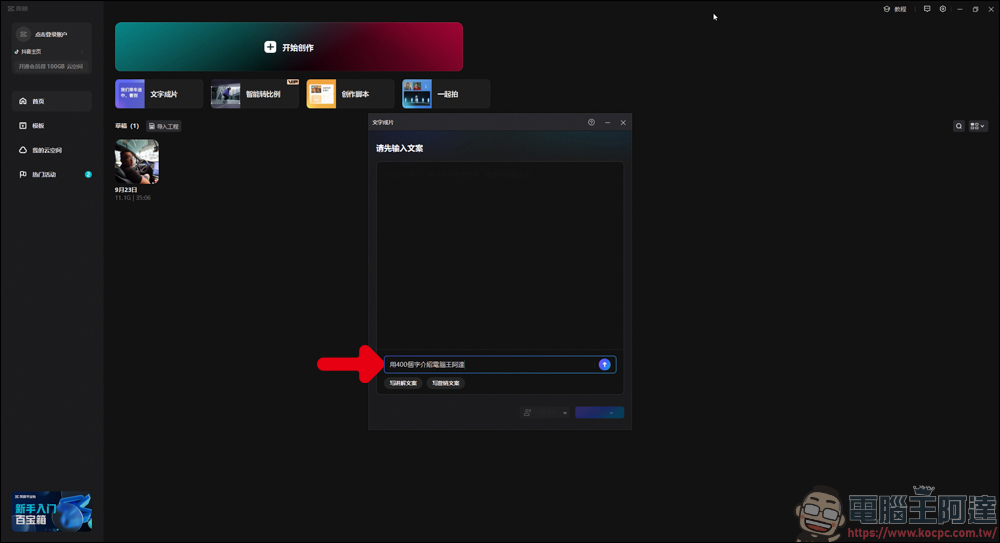Open the 首页 home icon in the sidebar
Viewport: 1000px width, 543px height.
point(23,101)
